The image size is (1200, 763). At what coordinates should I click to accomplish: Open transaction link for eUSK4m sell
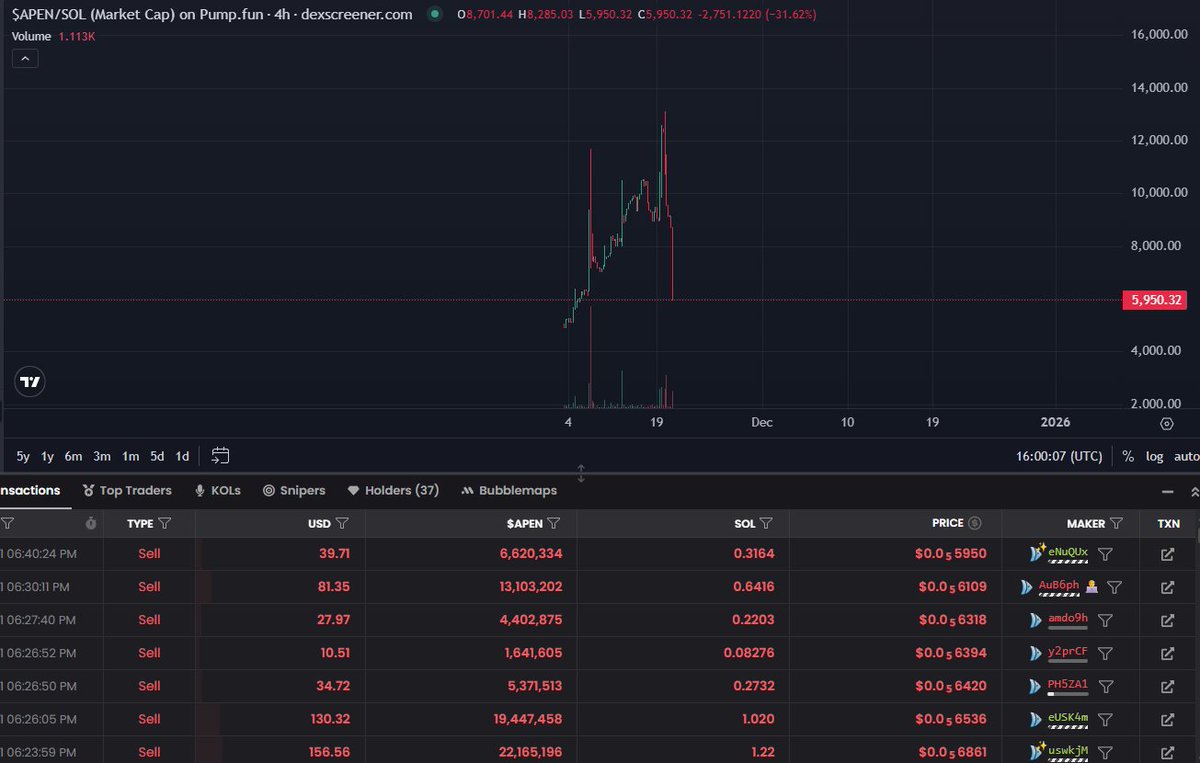coord(1167,719)
